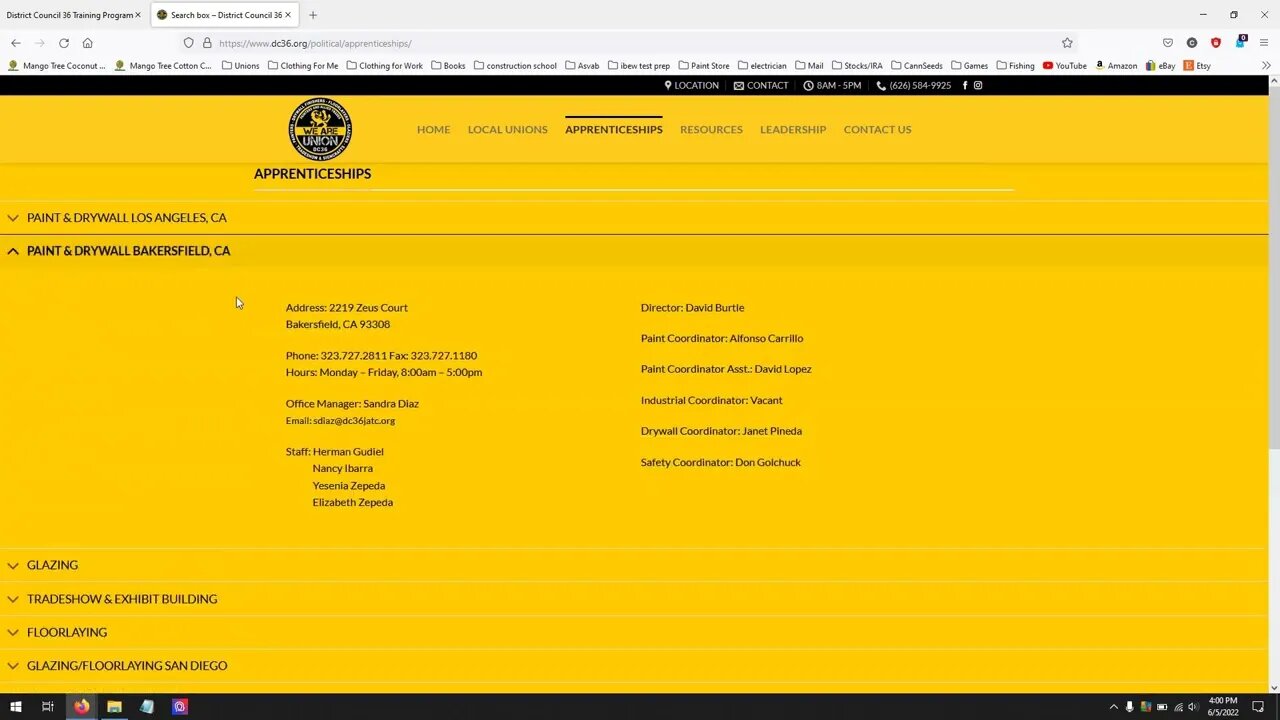Open the notification center icon
This screenshot has width=1280, height=720.
point(1259,707)
